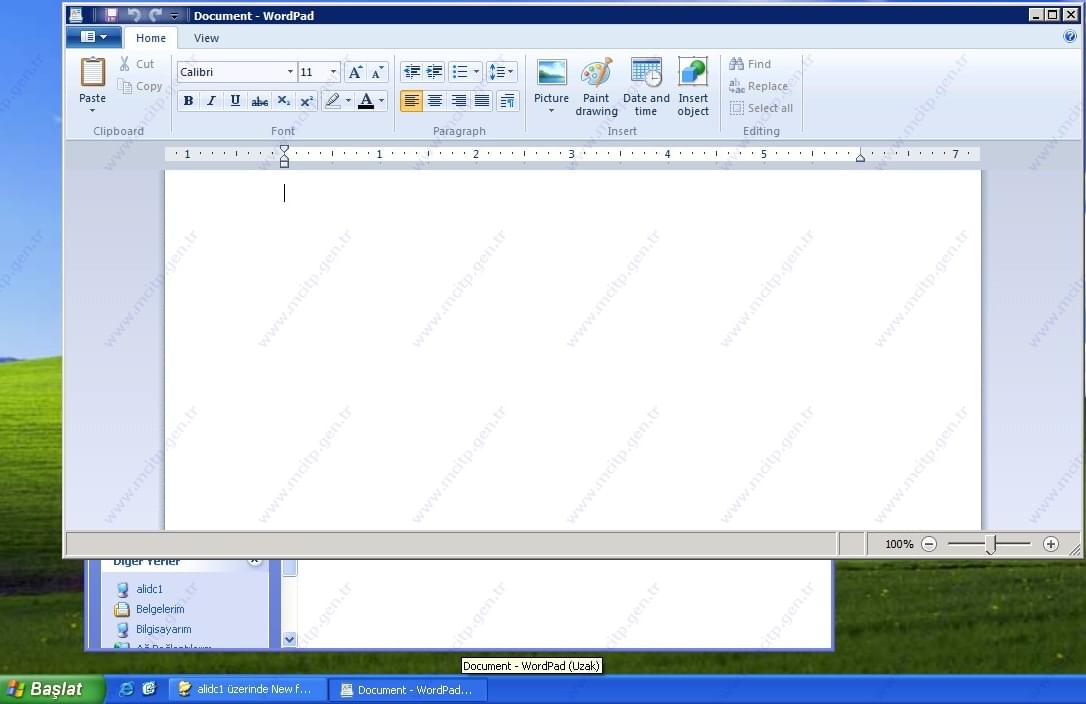The width and height of the screenshot is (1086, 704).
Task: Expand the Picture dropdown arrow
Action: [x=551, y=111]
